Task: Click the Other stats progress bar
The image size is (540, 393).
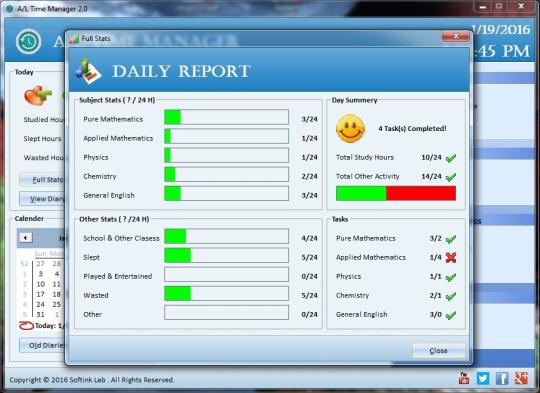Action: 226,313
